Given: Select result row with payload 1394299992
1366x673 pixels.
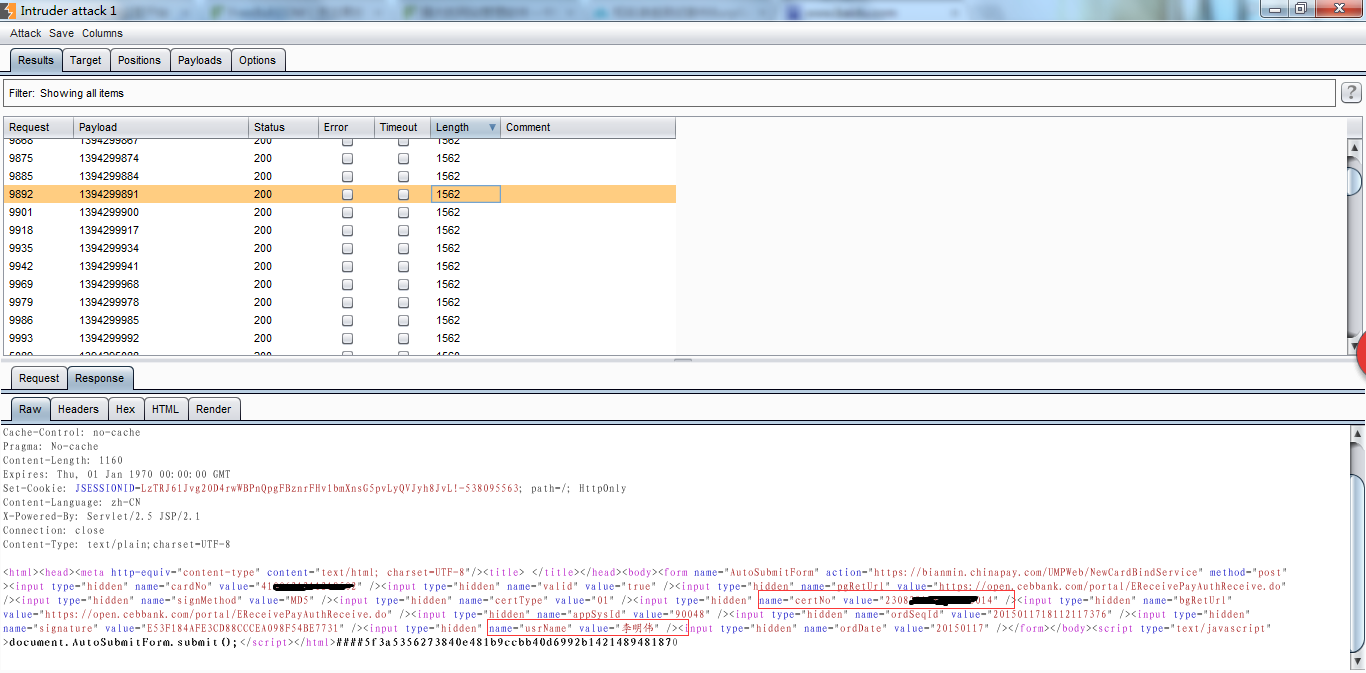Looking at the screenshot, I should [x=340, y=338].
